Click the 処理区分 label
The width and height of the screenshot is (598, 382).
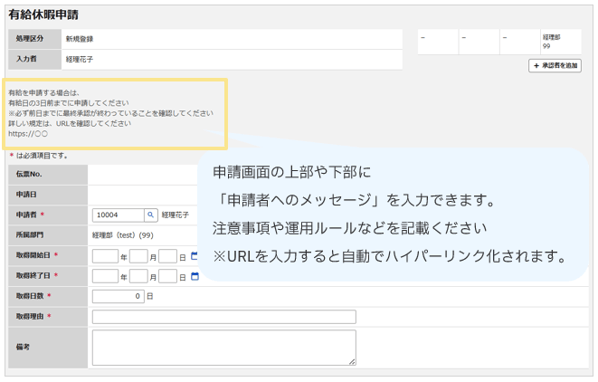[x=29, y=39]
